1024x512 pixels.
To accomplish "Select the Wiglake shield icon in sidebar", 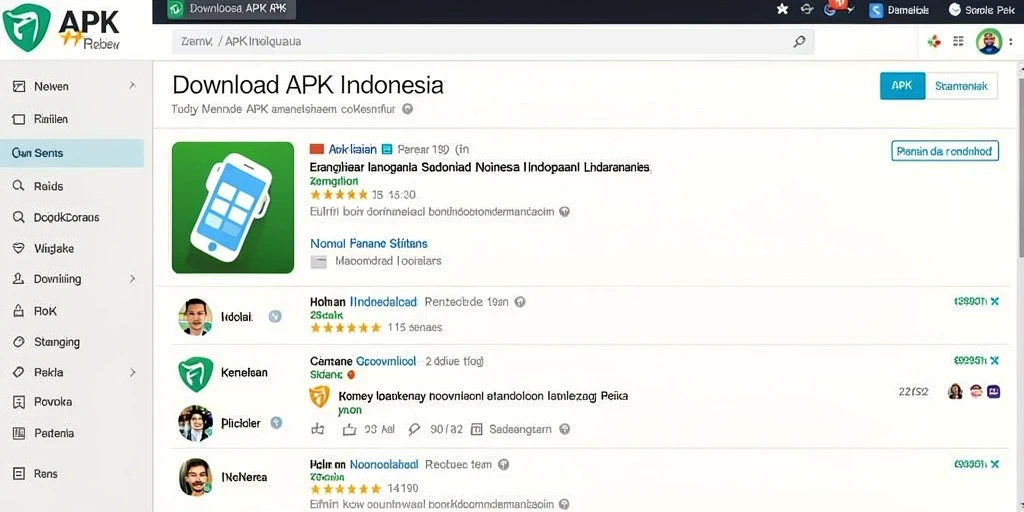I will pos(19,248).
